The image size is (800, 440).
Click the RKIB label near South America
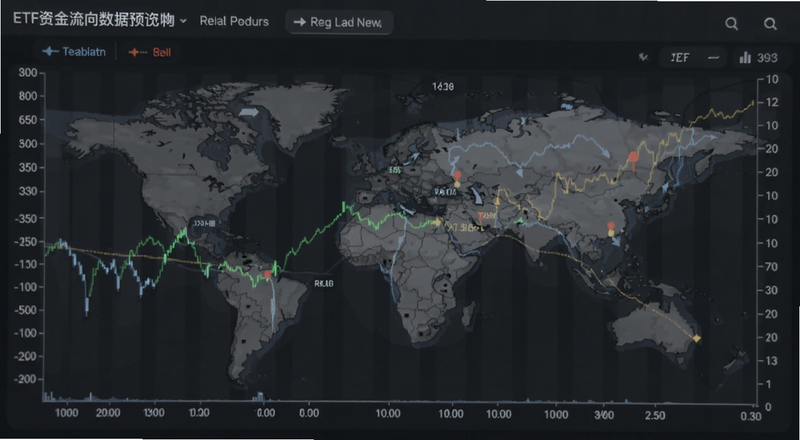point(324,283)
